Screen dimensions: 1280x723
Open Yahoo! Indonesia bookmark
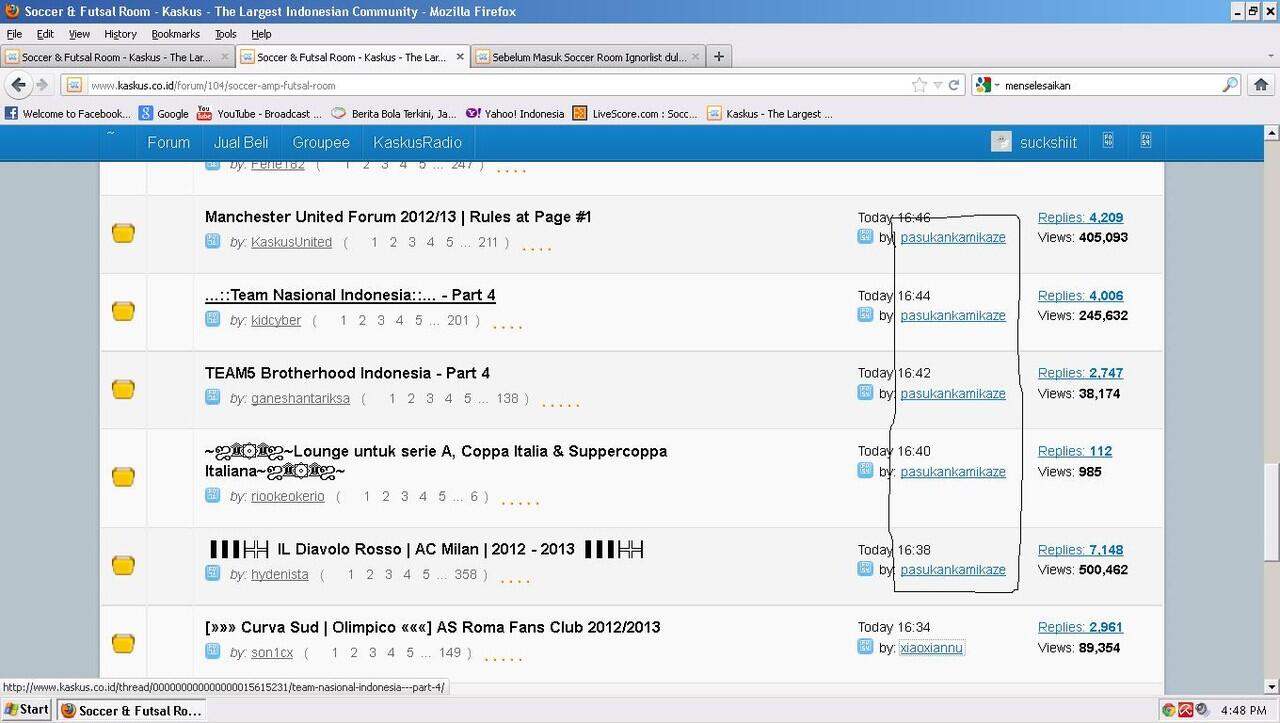(x=515, y=114)
